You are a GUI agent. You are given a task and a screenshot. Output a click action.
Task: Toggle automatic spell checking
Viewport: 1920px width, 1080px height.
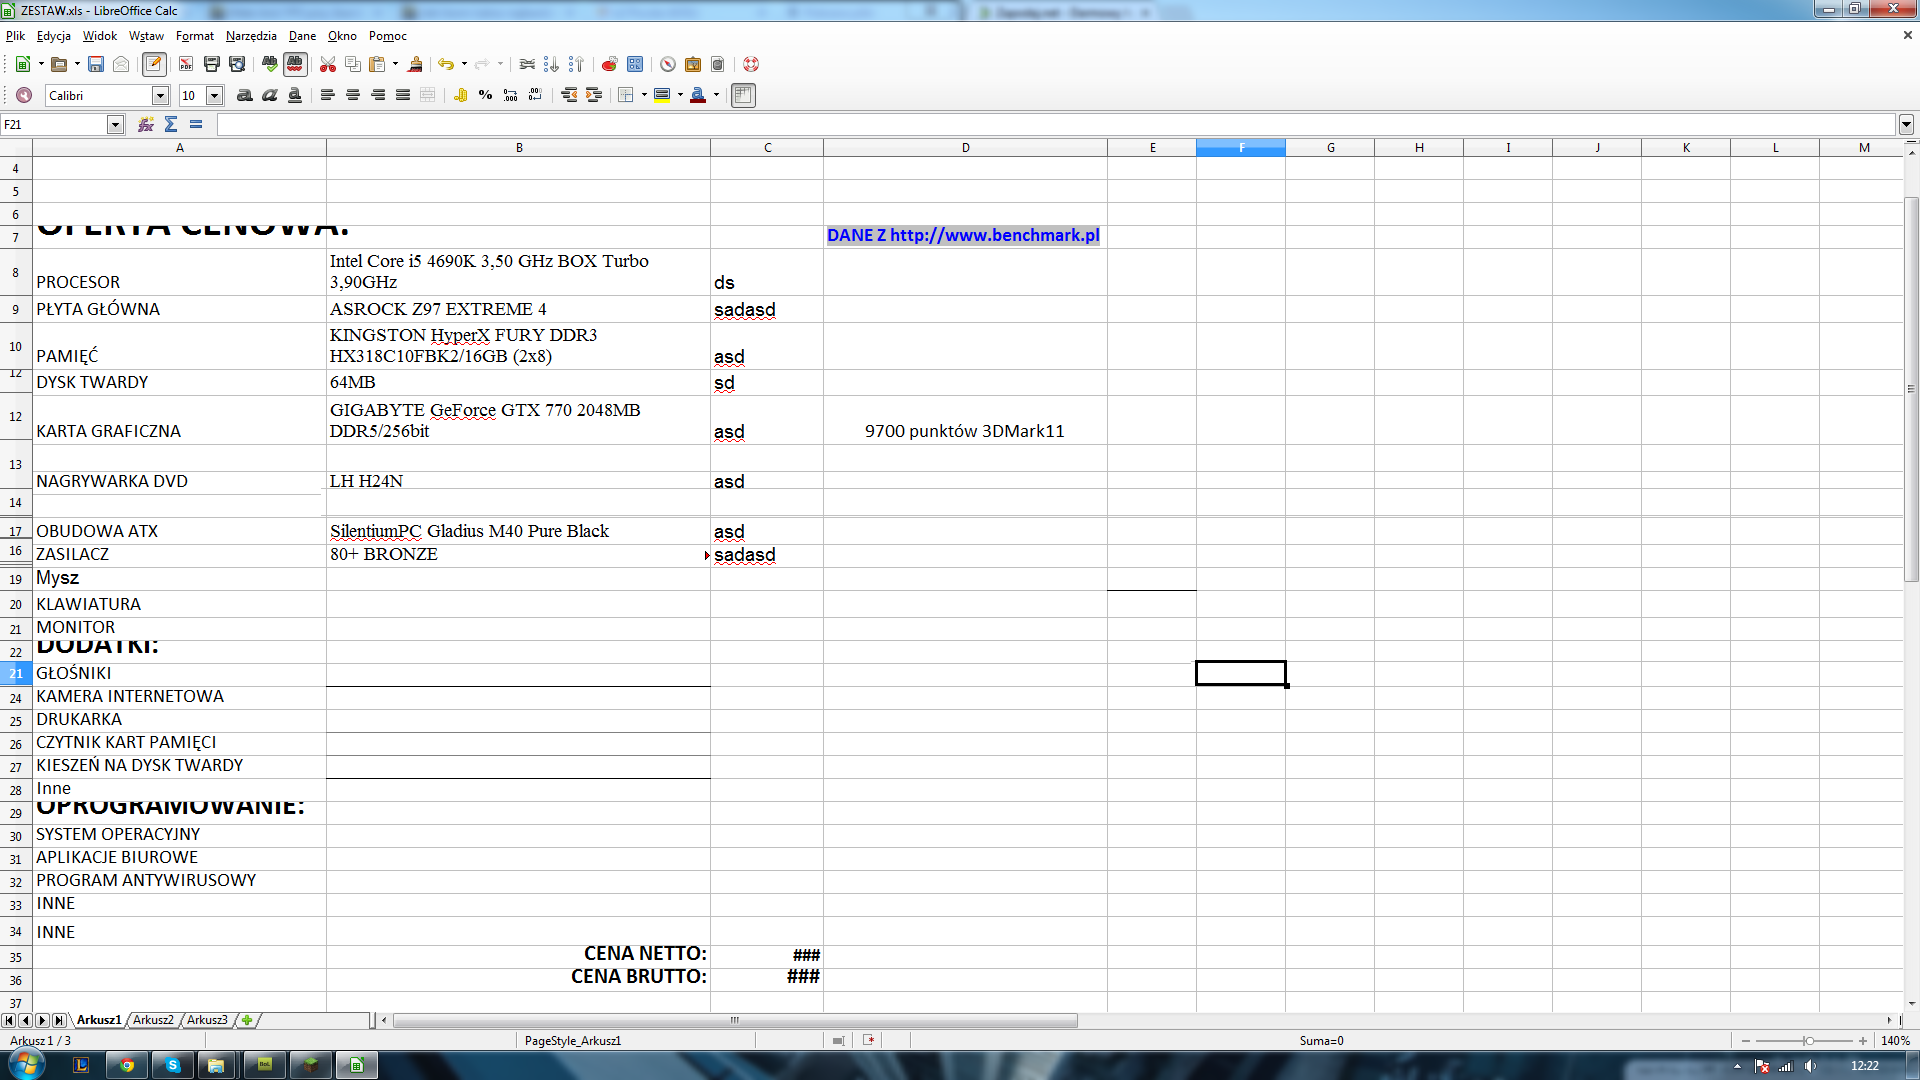click(x=295, y=64)
